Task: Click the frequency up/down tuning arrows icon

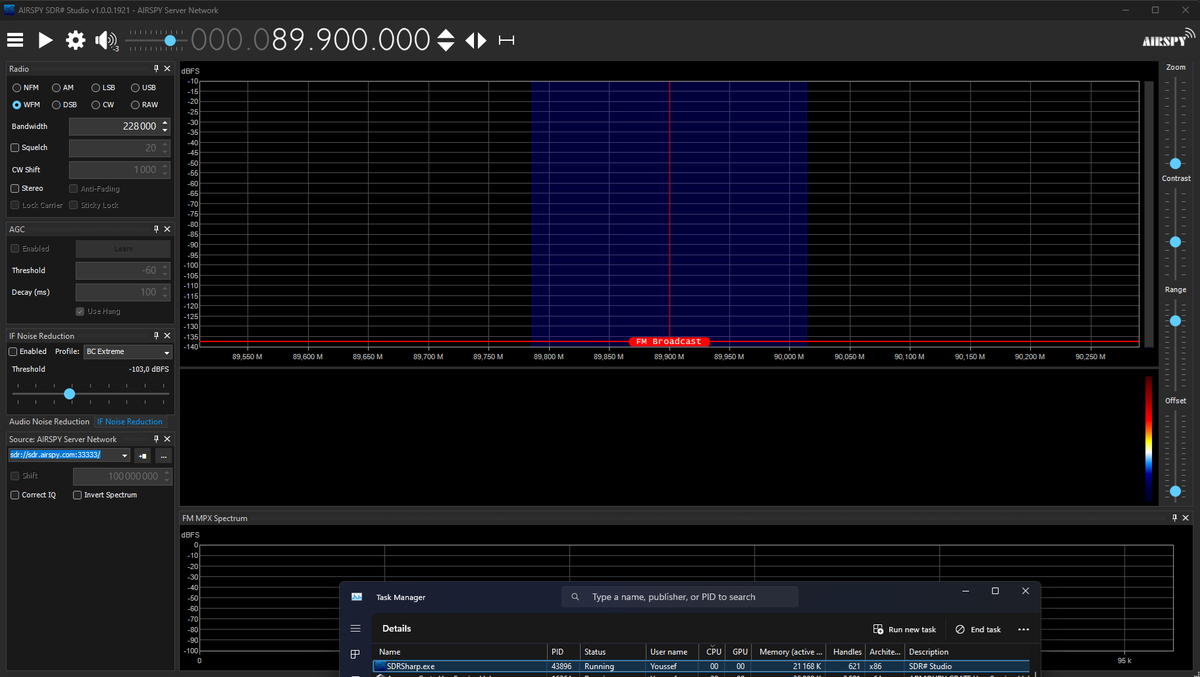Action: [x=446, y=40]
